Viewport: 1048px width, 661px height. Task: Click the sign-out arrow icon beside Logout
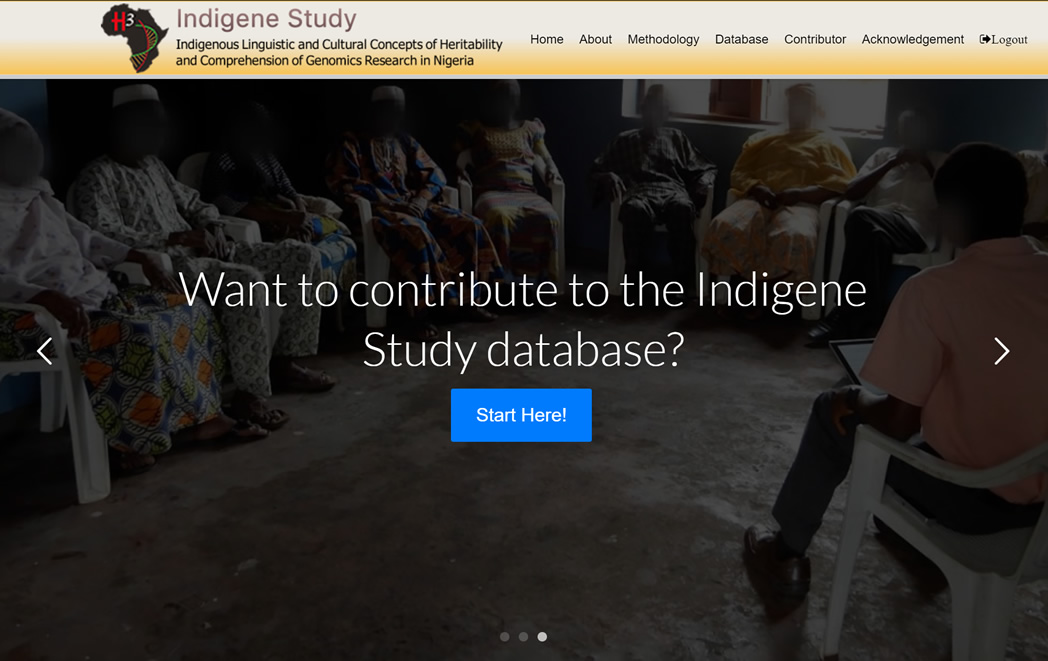pyautogui.click(x=985, y=40)
